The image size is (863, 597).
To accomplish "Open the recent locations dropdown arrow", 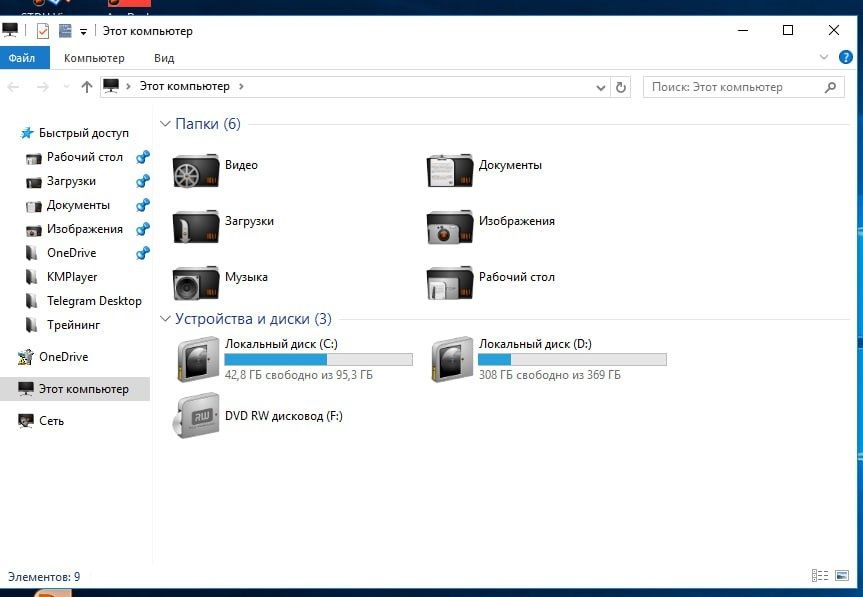I will (x=67, y=87).
